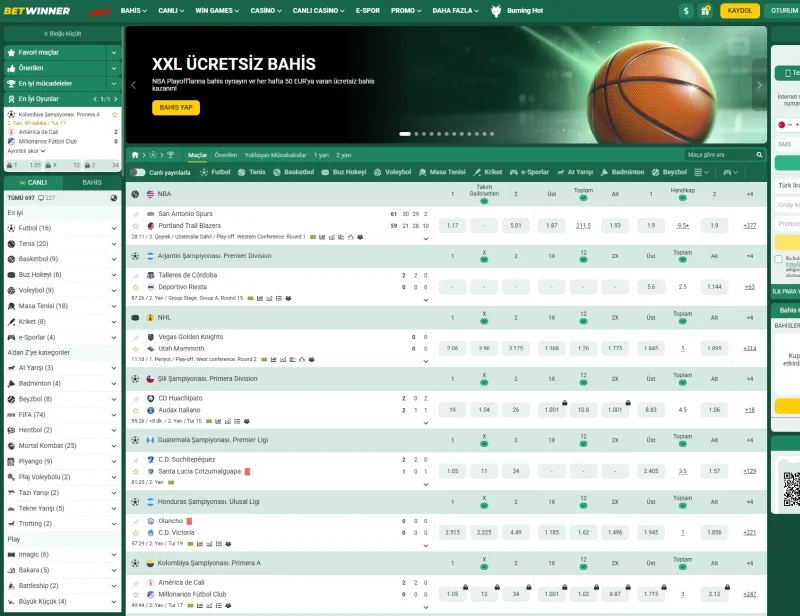Image resolution: width=800 pixels, height=616 pixels.
Task: Filter matches by At Yarışı
Action: click(575, 173)
